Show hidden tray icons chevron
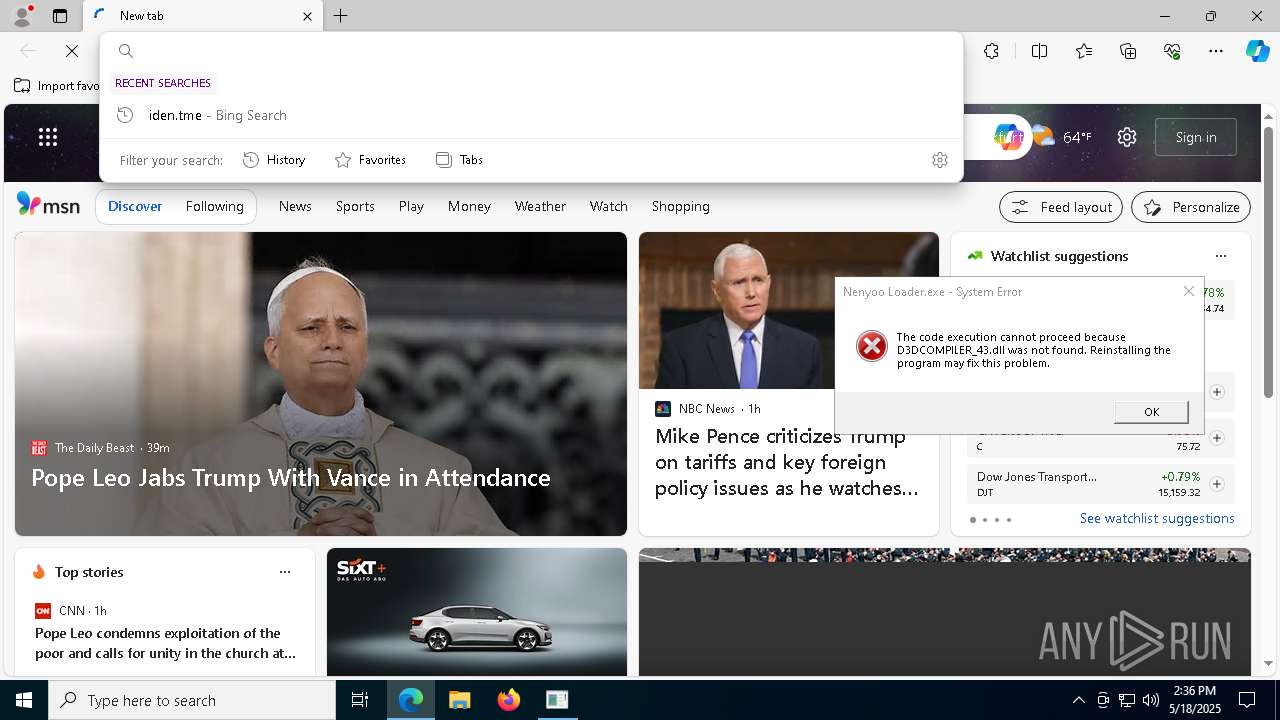The height and width of the screenshot is (720, 1280). (1078, 700)
